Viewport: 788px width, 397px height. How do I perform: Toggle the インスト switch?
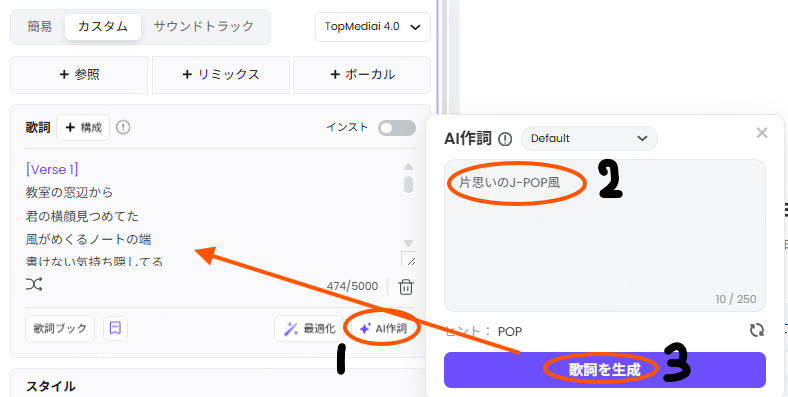tap(397, 128)
